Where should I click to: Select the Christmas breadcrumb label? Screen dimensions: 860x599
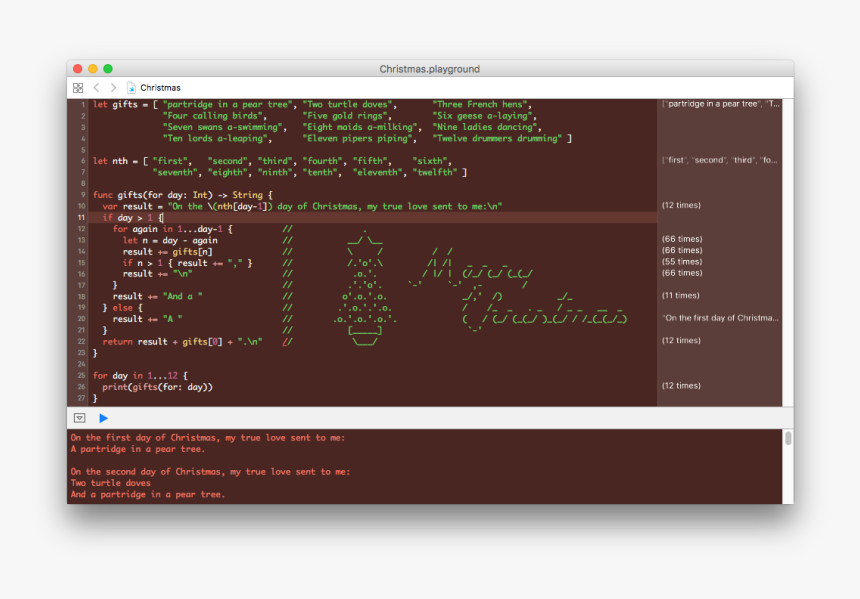coord(160,88)
